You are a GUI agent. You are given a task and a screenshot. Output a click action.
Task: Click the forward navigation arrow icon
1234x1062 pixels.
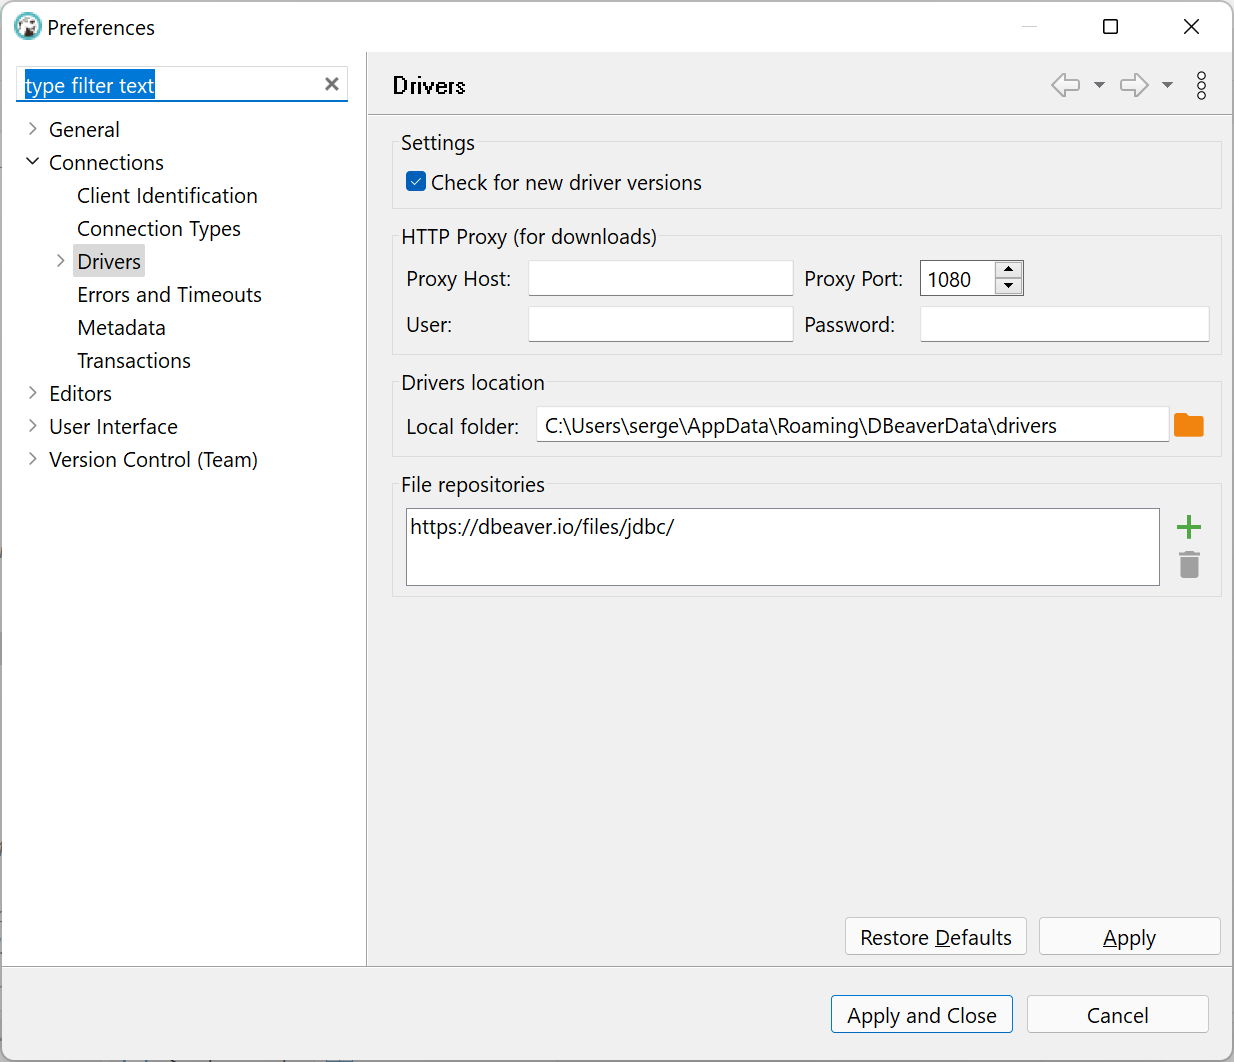tap(1134, 85)
